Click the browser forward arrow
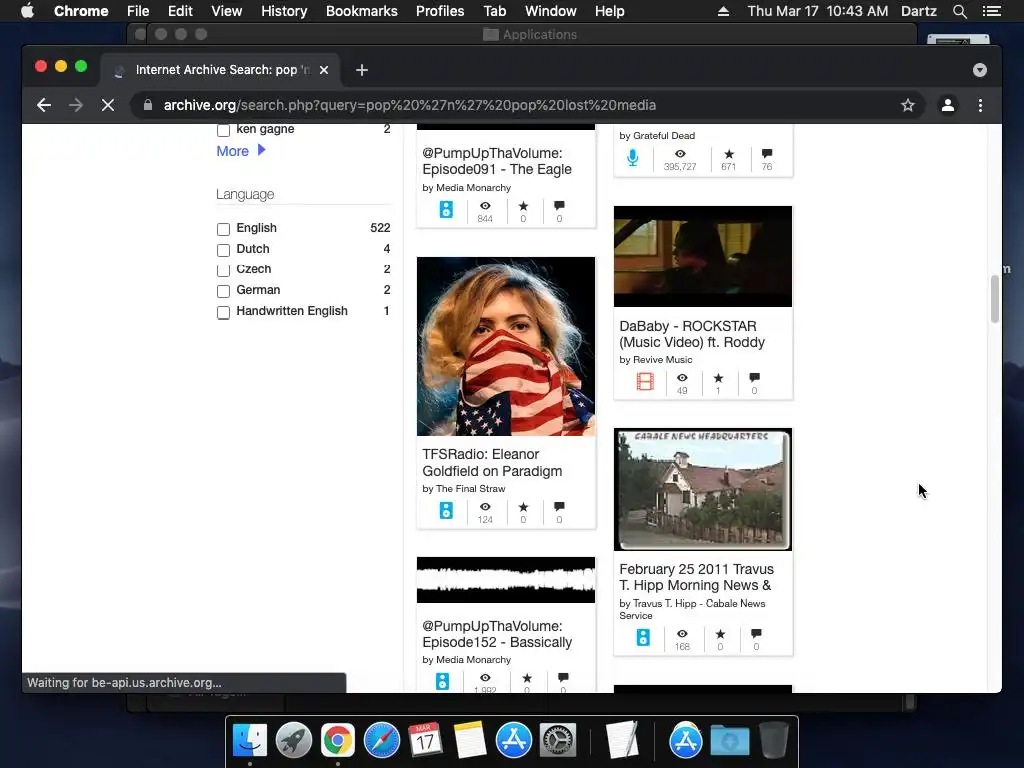The image size is (1024, 768). [76, 105]
